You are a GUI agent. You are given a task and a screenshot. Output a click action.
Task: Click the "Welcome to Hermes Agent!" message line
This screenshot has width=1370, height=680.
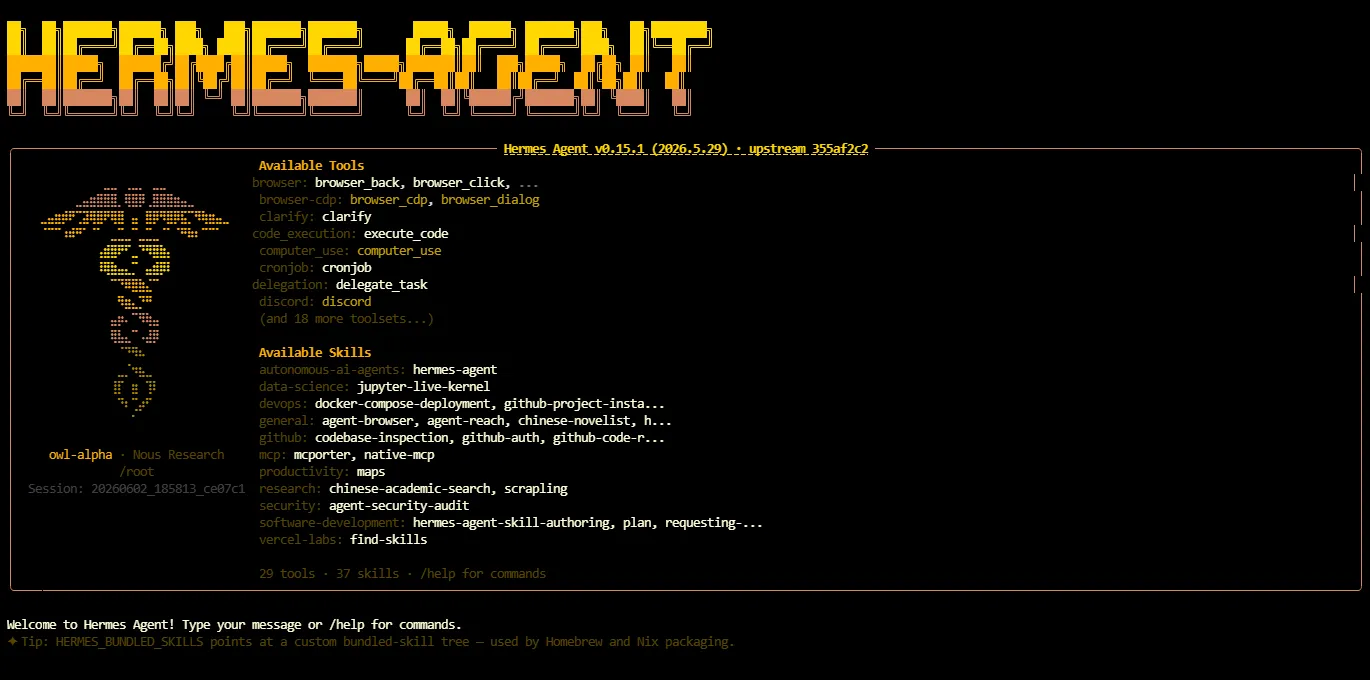point(234,625)
